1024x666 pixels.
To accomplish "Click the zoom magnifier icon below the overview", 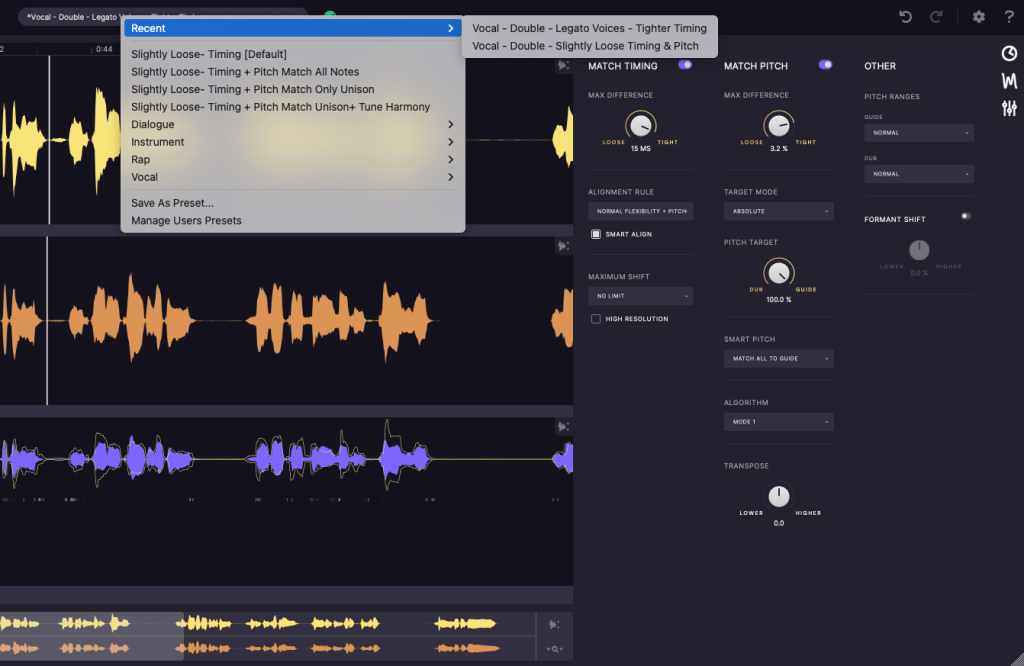I will point(554,649).
